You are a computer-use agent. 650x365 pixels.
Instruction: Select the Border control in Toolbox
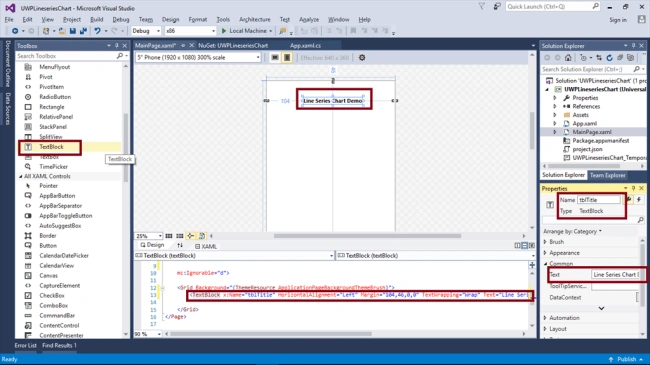click(48, 236)
